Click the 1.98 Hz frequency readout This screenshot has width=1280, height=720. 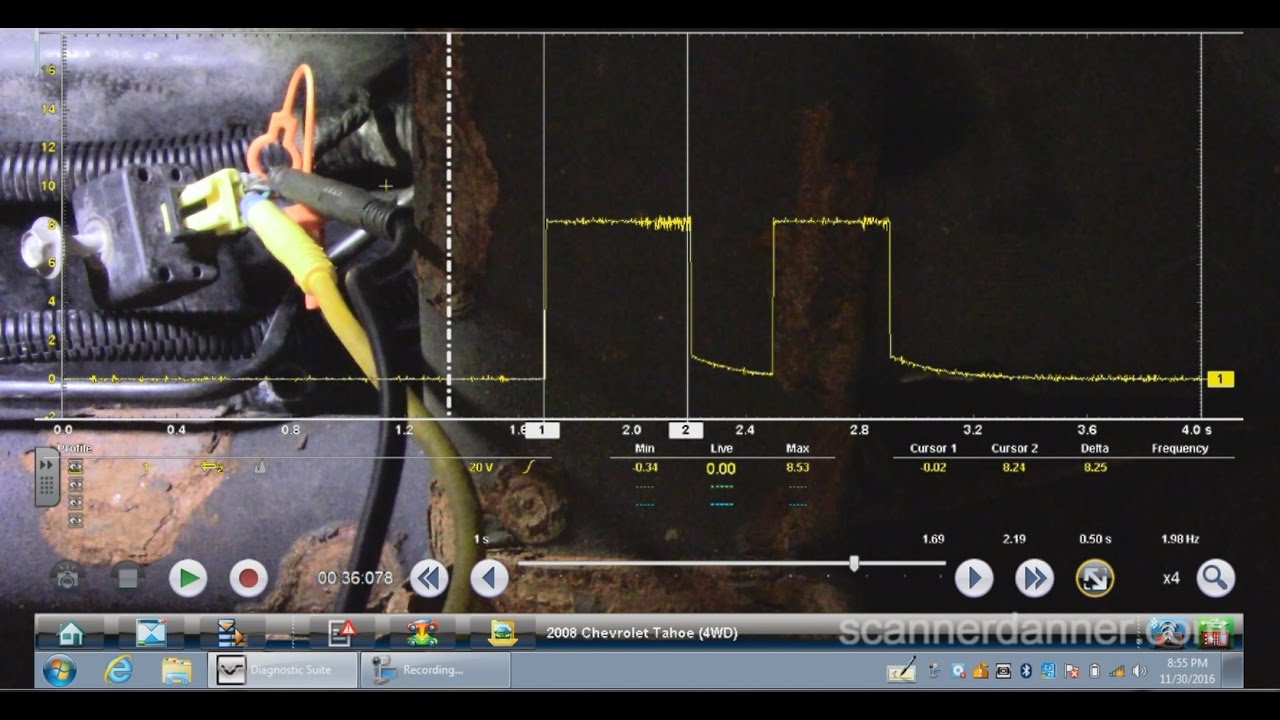[1180, 539]
